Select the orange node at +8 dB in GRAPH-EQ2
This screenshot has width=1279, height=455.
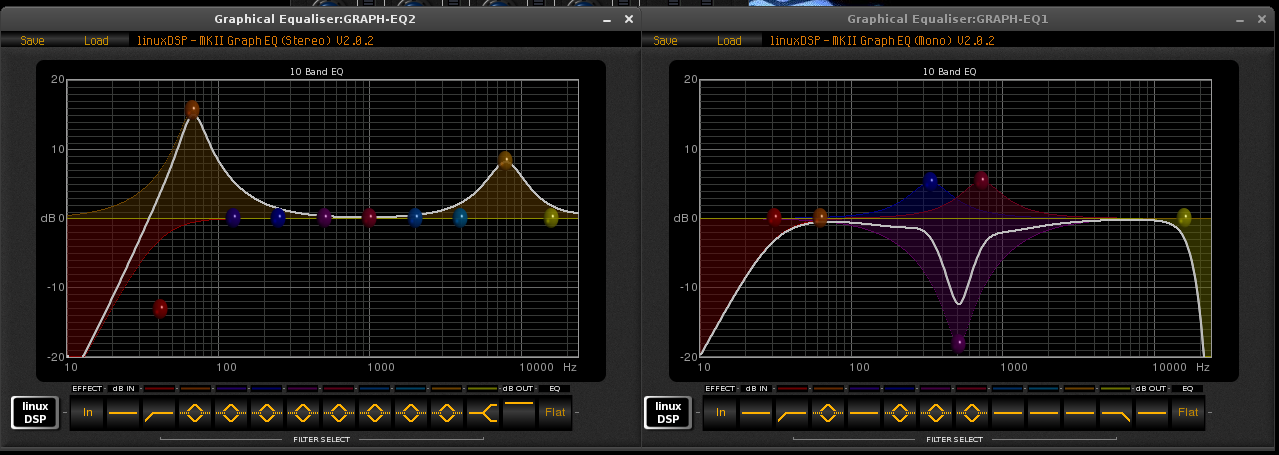(506, 159)
